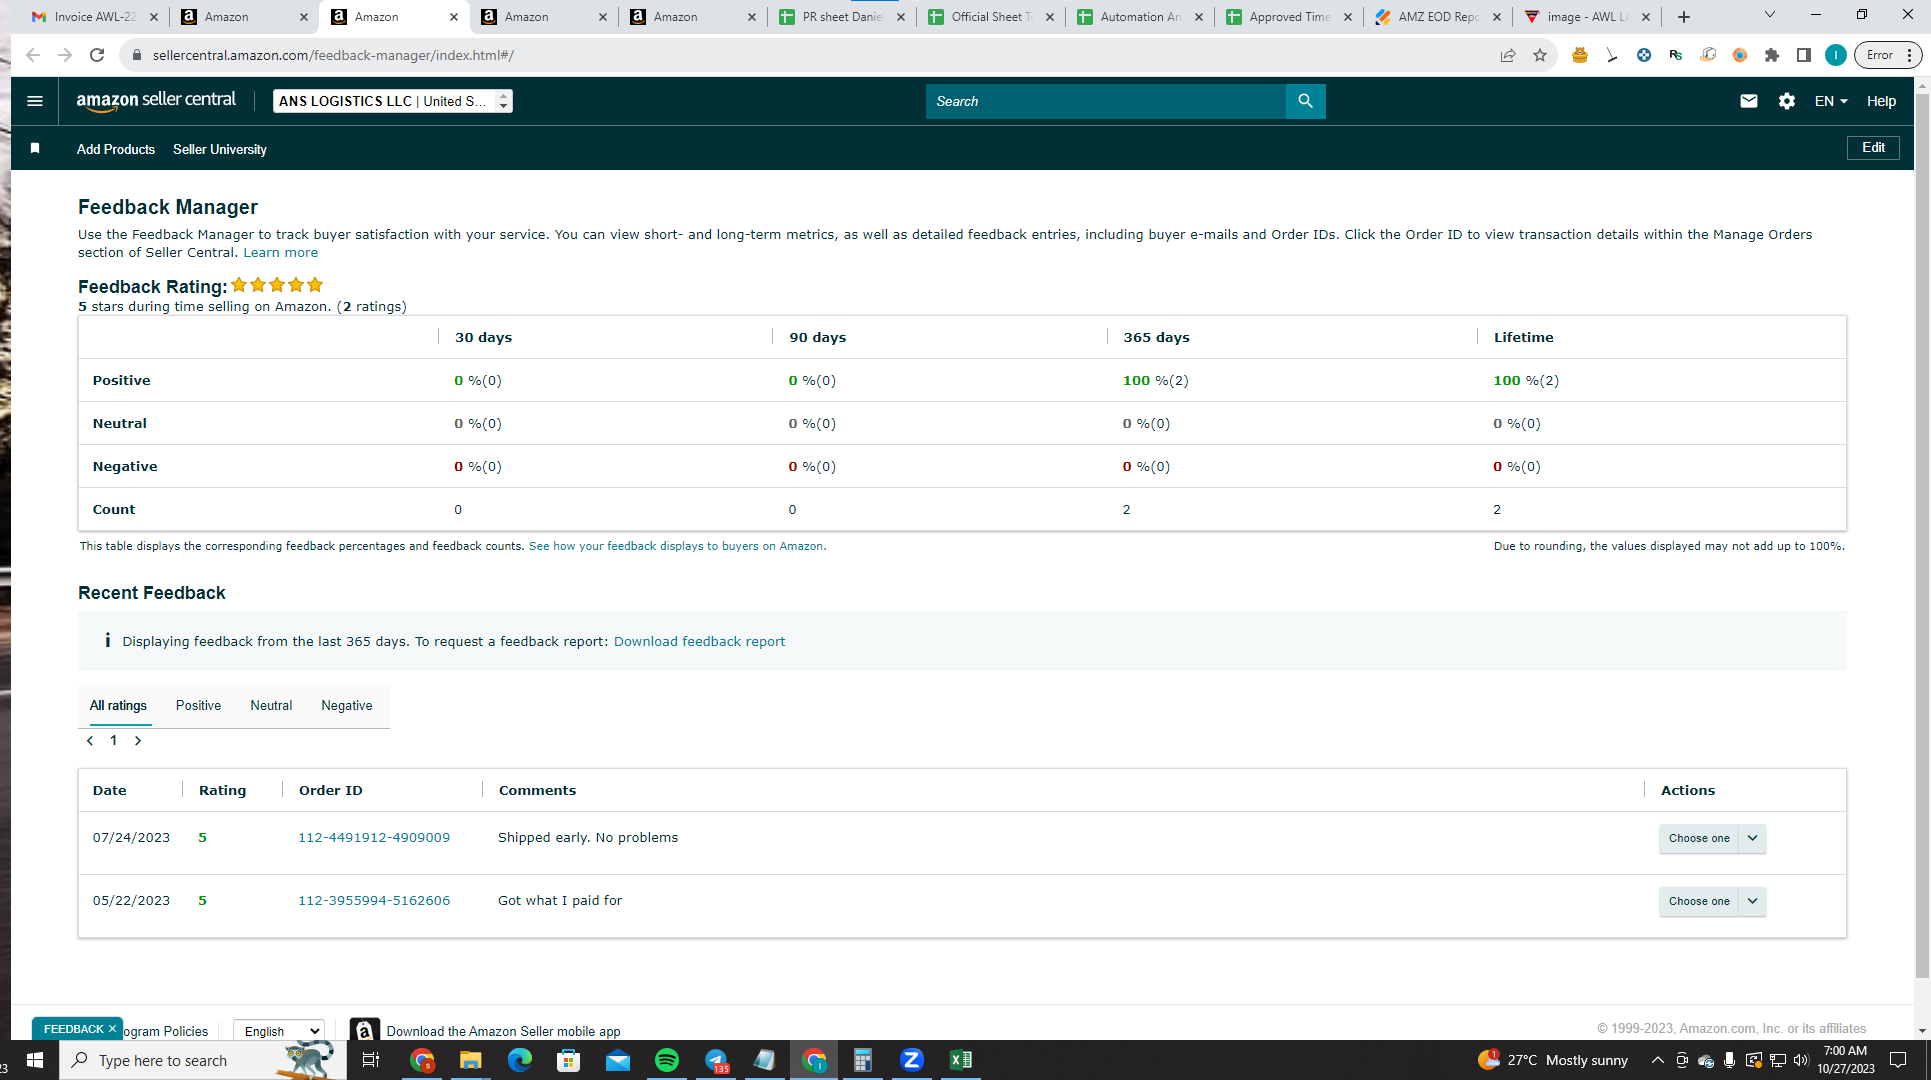Click the Seller Central search field

pyautogui.click(x=1105, y=101)
